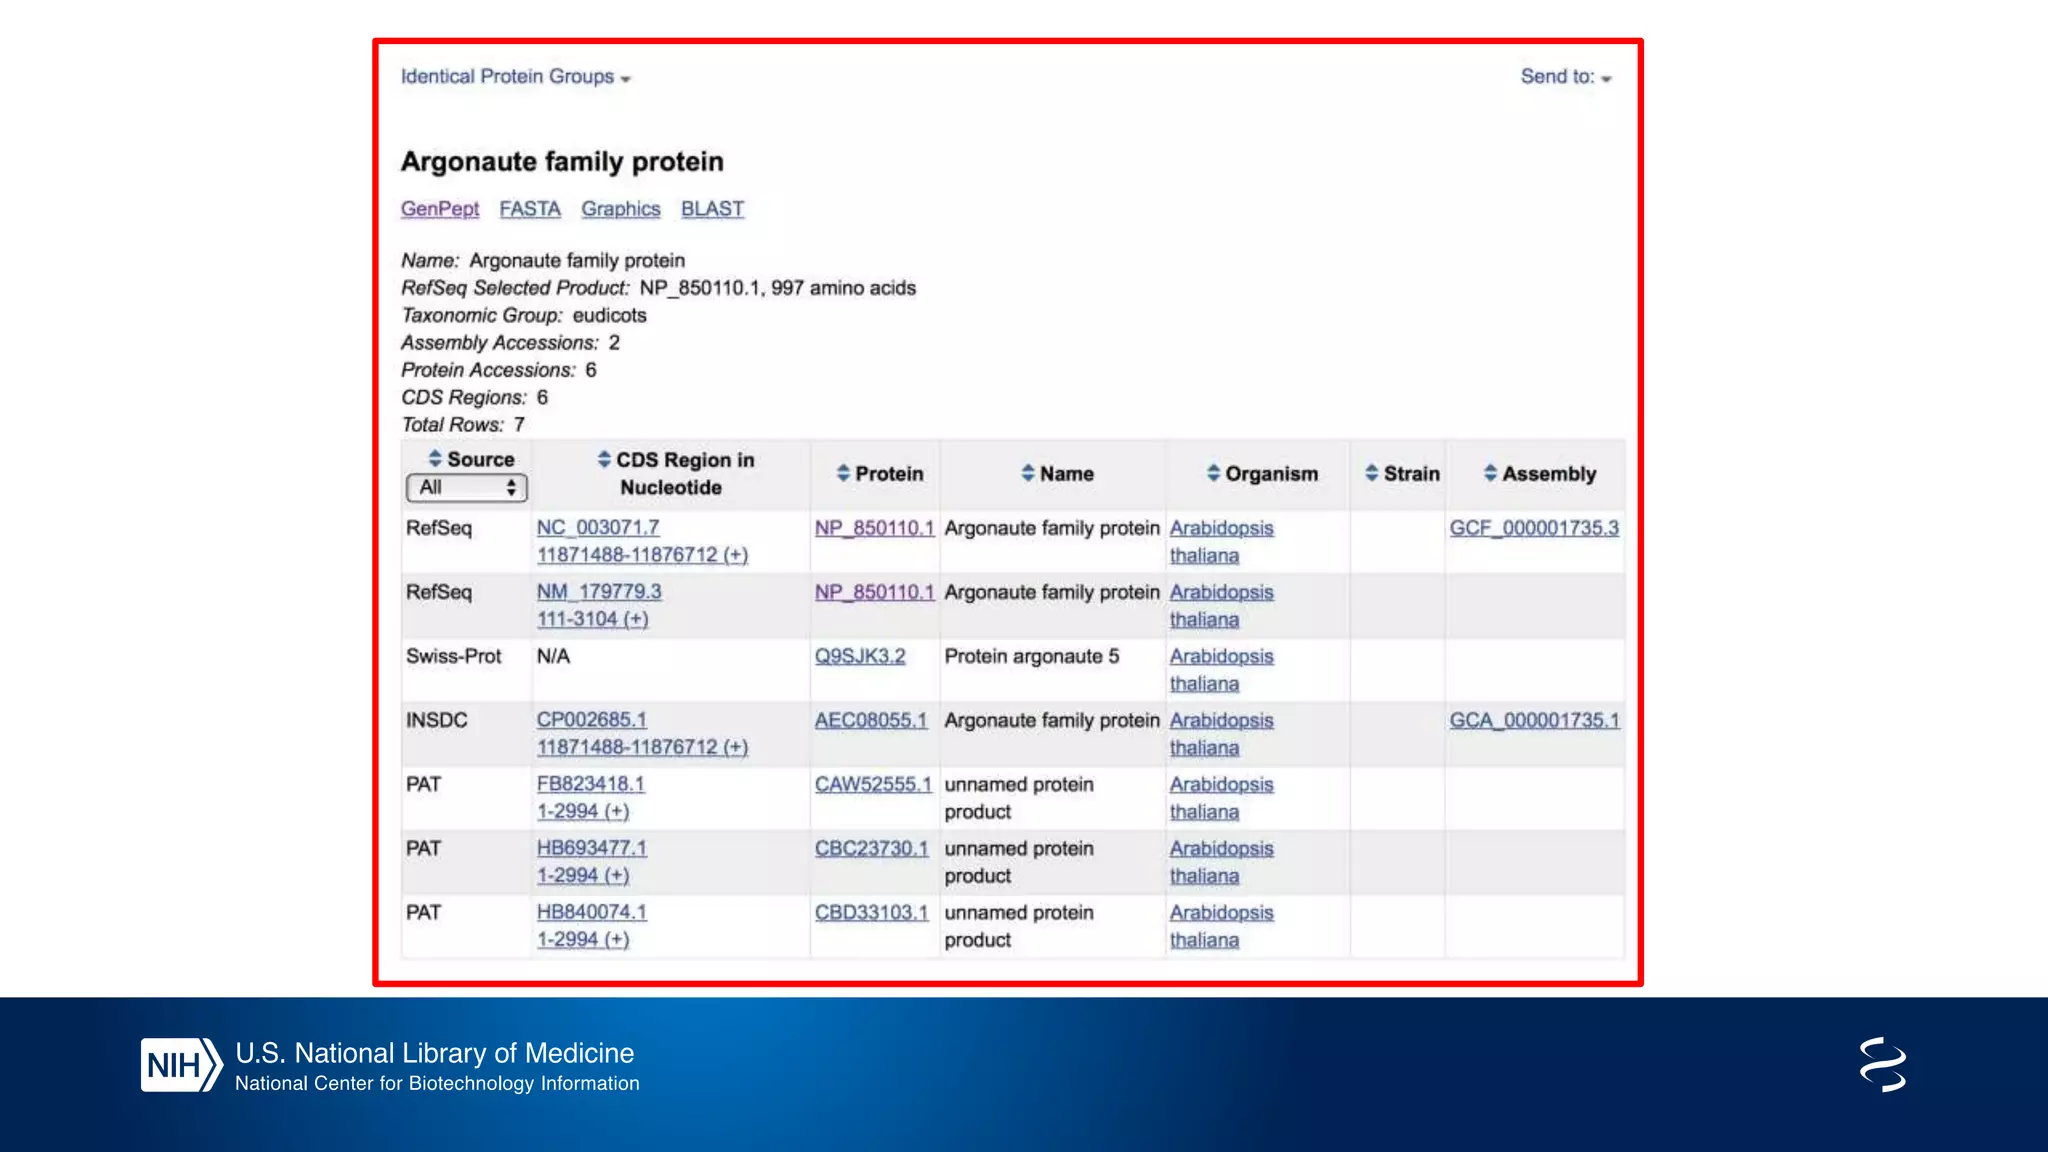Switch to FASTA format link
The image size is (2048, 1152).
pyautogui.click(x=530, y=209)
